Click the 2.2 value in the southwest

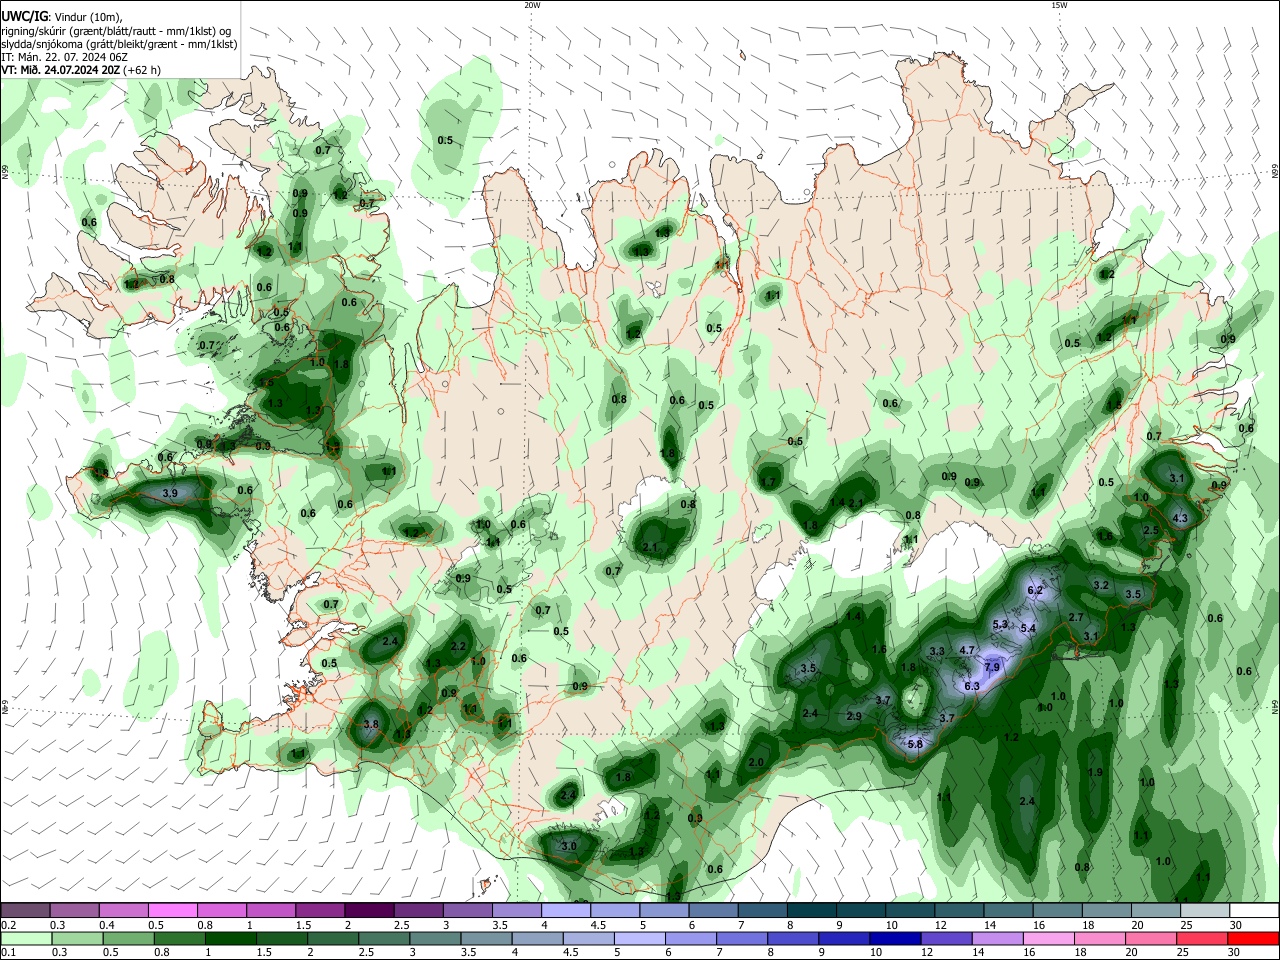coord(458,646)
